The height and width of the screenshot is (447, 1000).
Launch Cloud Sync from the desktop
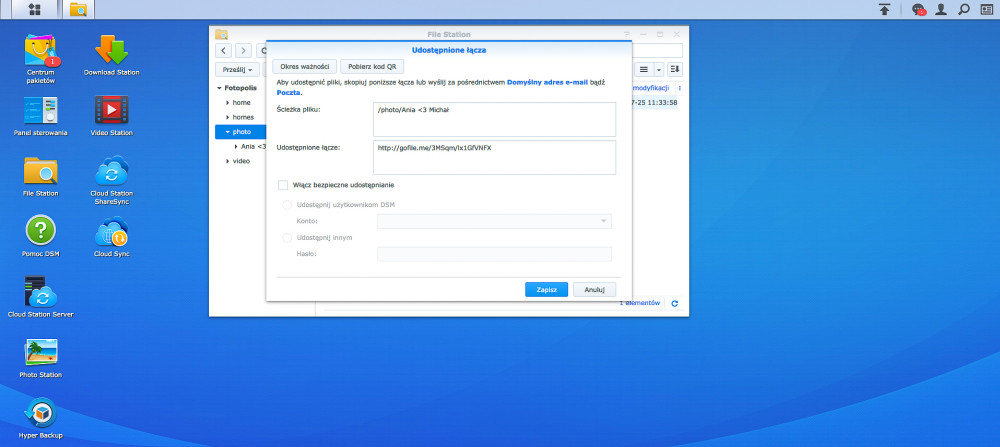112,237
